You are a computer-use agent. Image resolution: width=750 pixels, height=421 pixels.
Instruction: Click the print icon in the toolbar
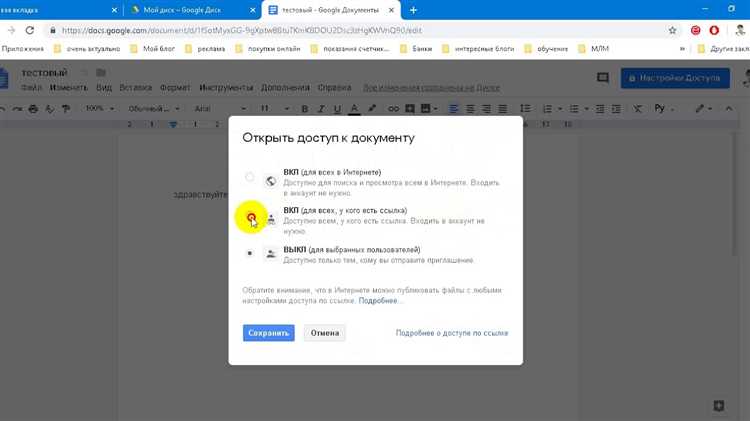pyautogui.click(x=33, y=108)
